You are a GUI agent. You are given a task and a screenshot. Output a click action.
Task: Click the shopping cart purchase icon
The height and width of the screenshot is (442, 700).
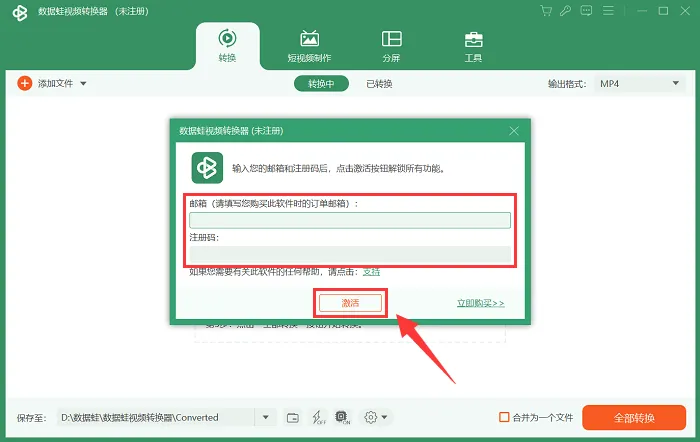pos(546,11)
